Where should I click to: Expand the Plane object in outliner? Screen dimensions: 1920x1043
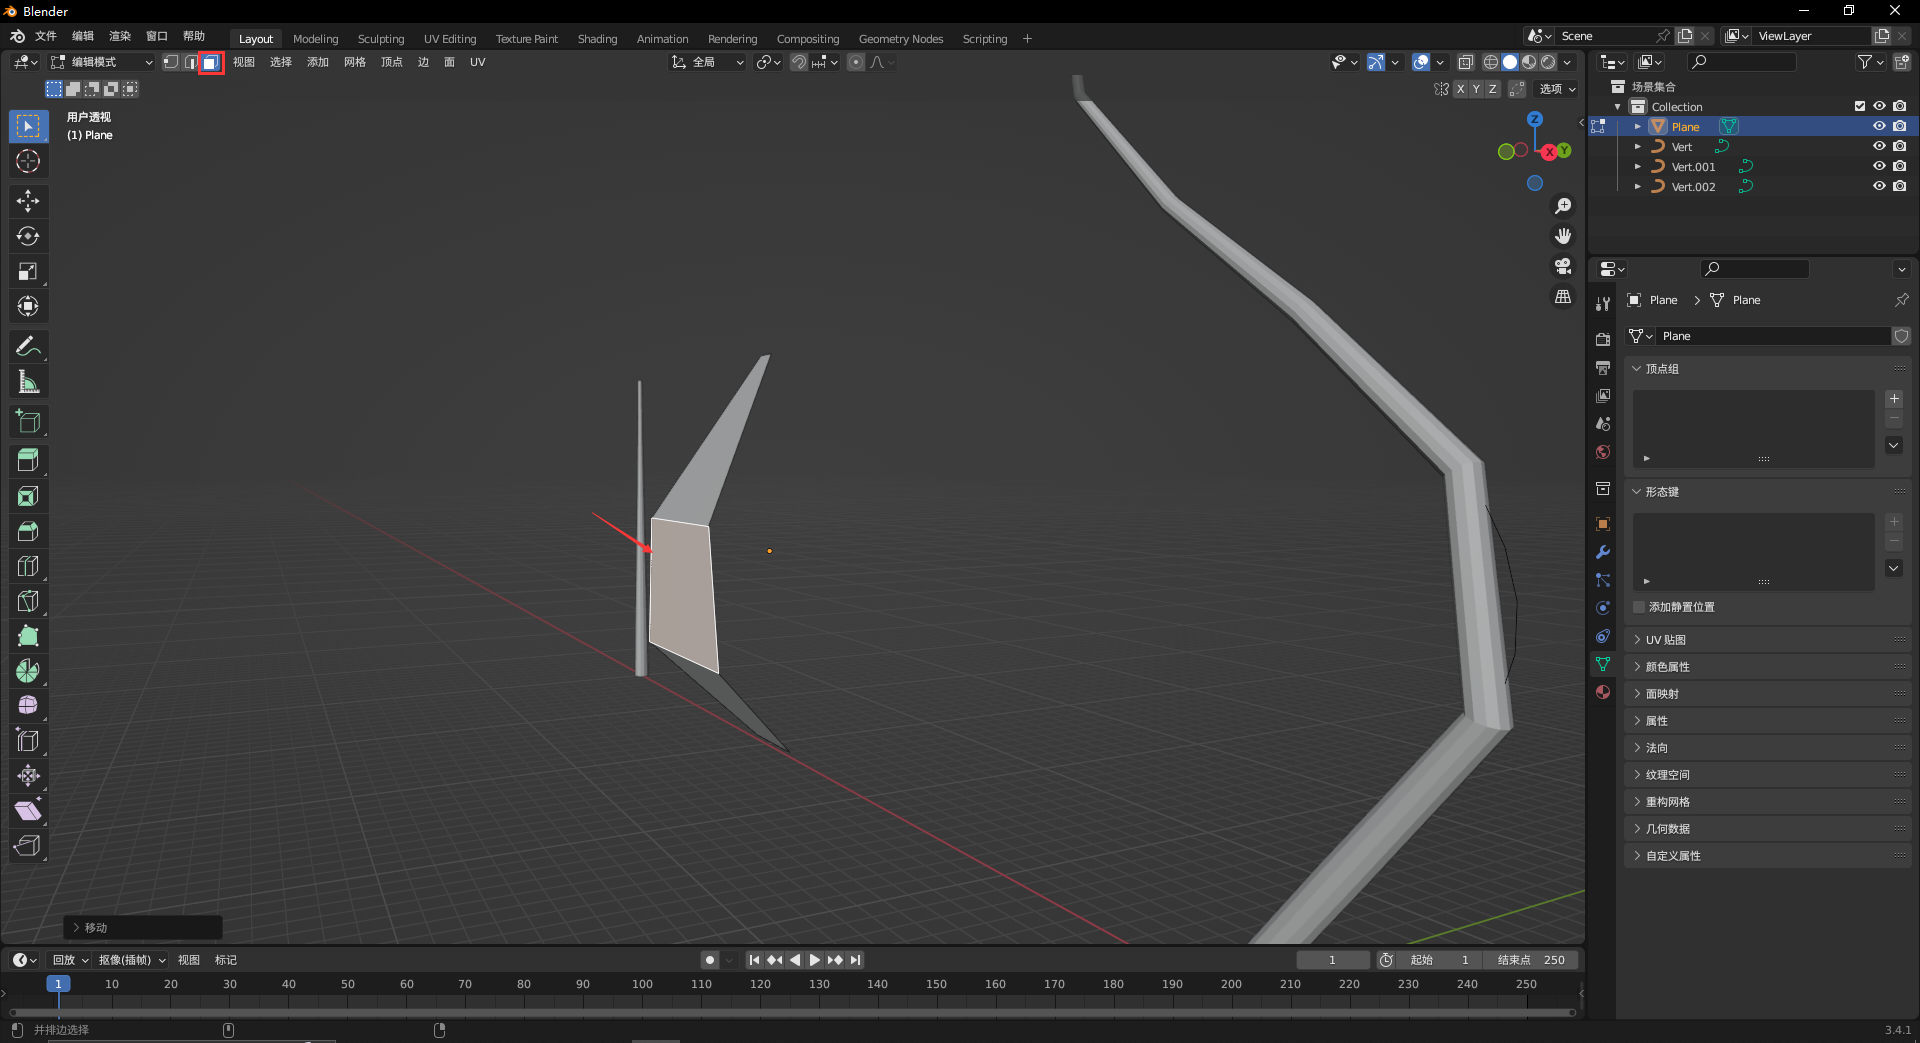click(1637, 127)
